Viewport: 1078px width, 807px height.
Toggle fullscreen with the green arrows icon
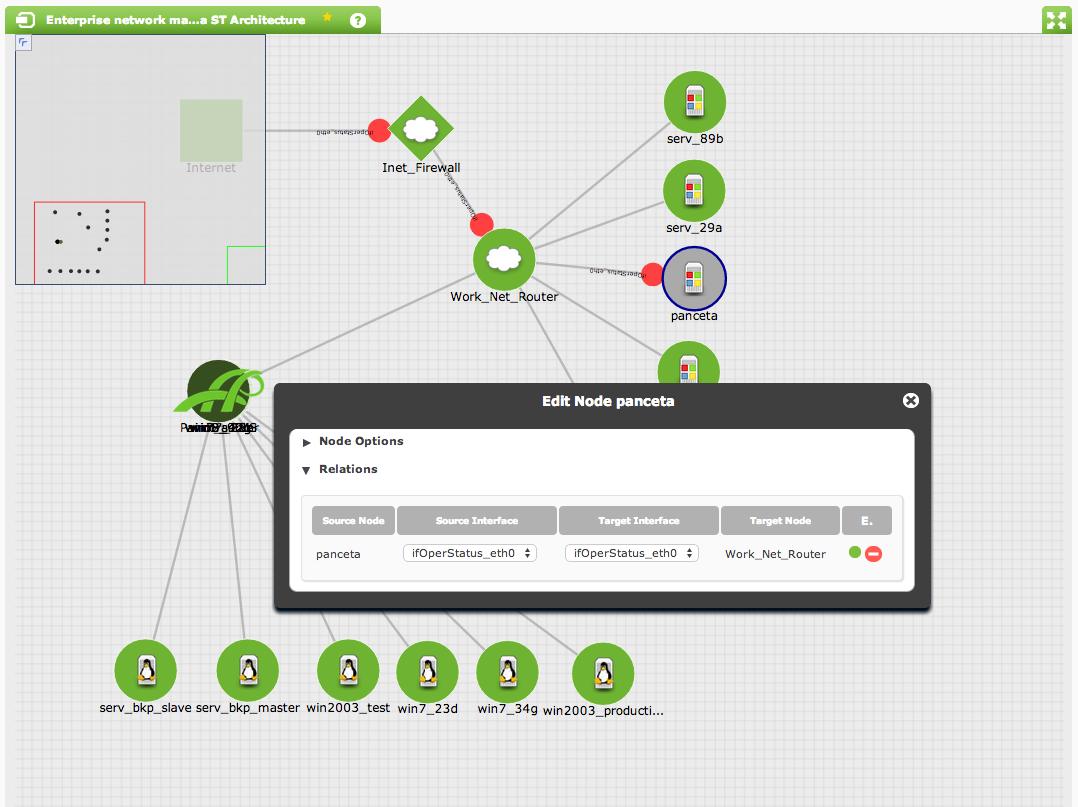pos(1056,20)
